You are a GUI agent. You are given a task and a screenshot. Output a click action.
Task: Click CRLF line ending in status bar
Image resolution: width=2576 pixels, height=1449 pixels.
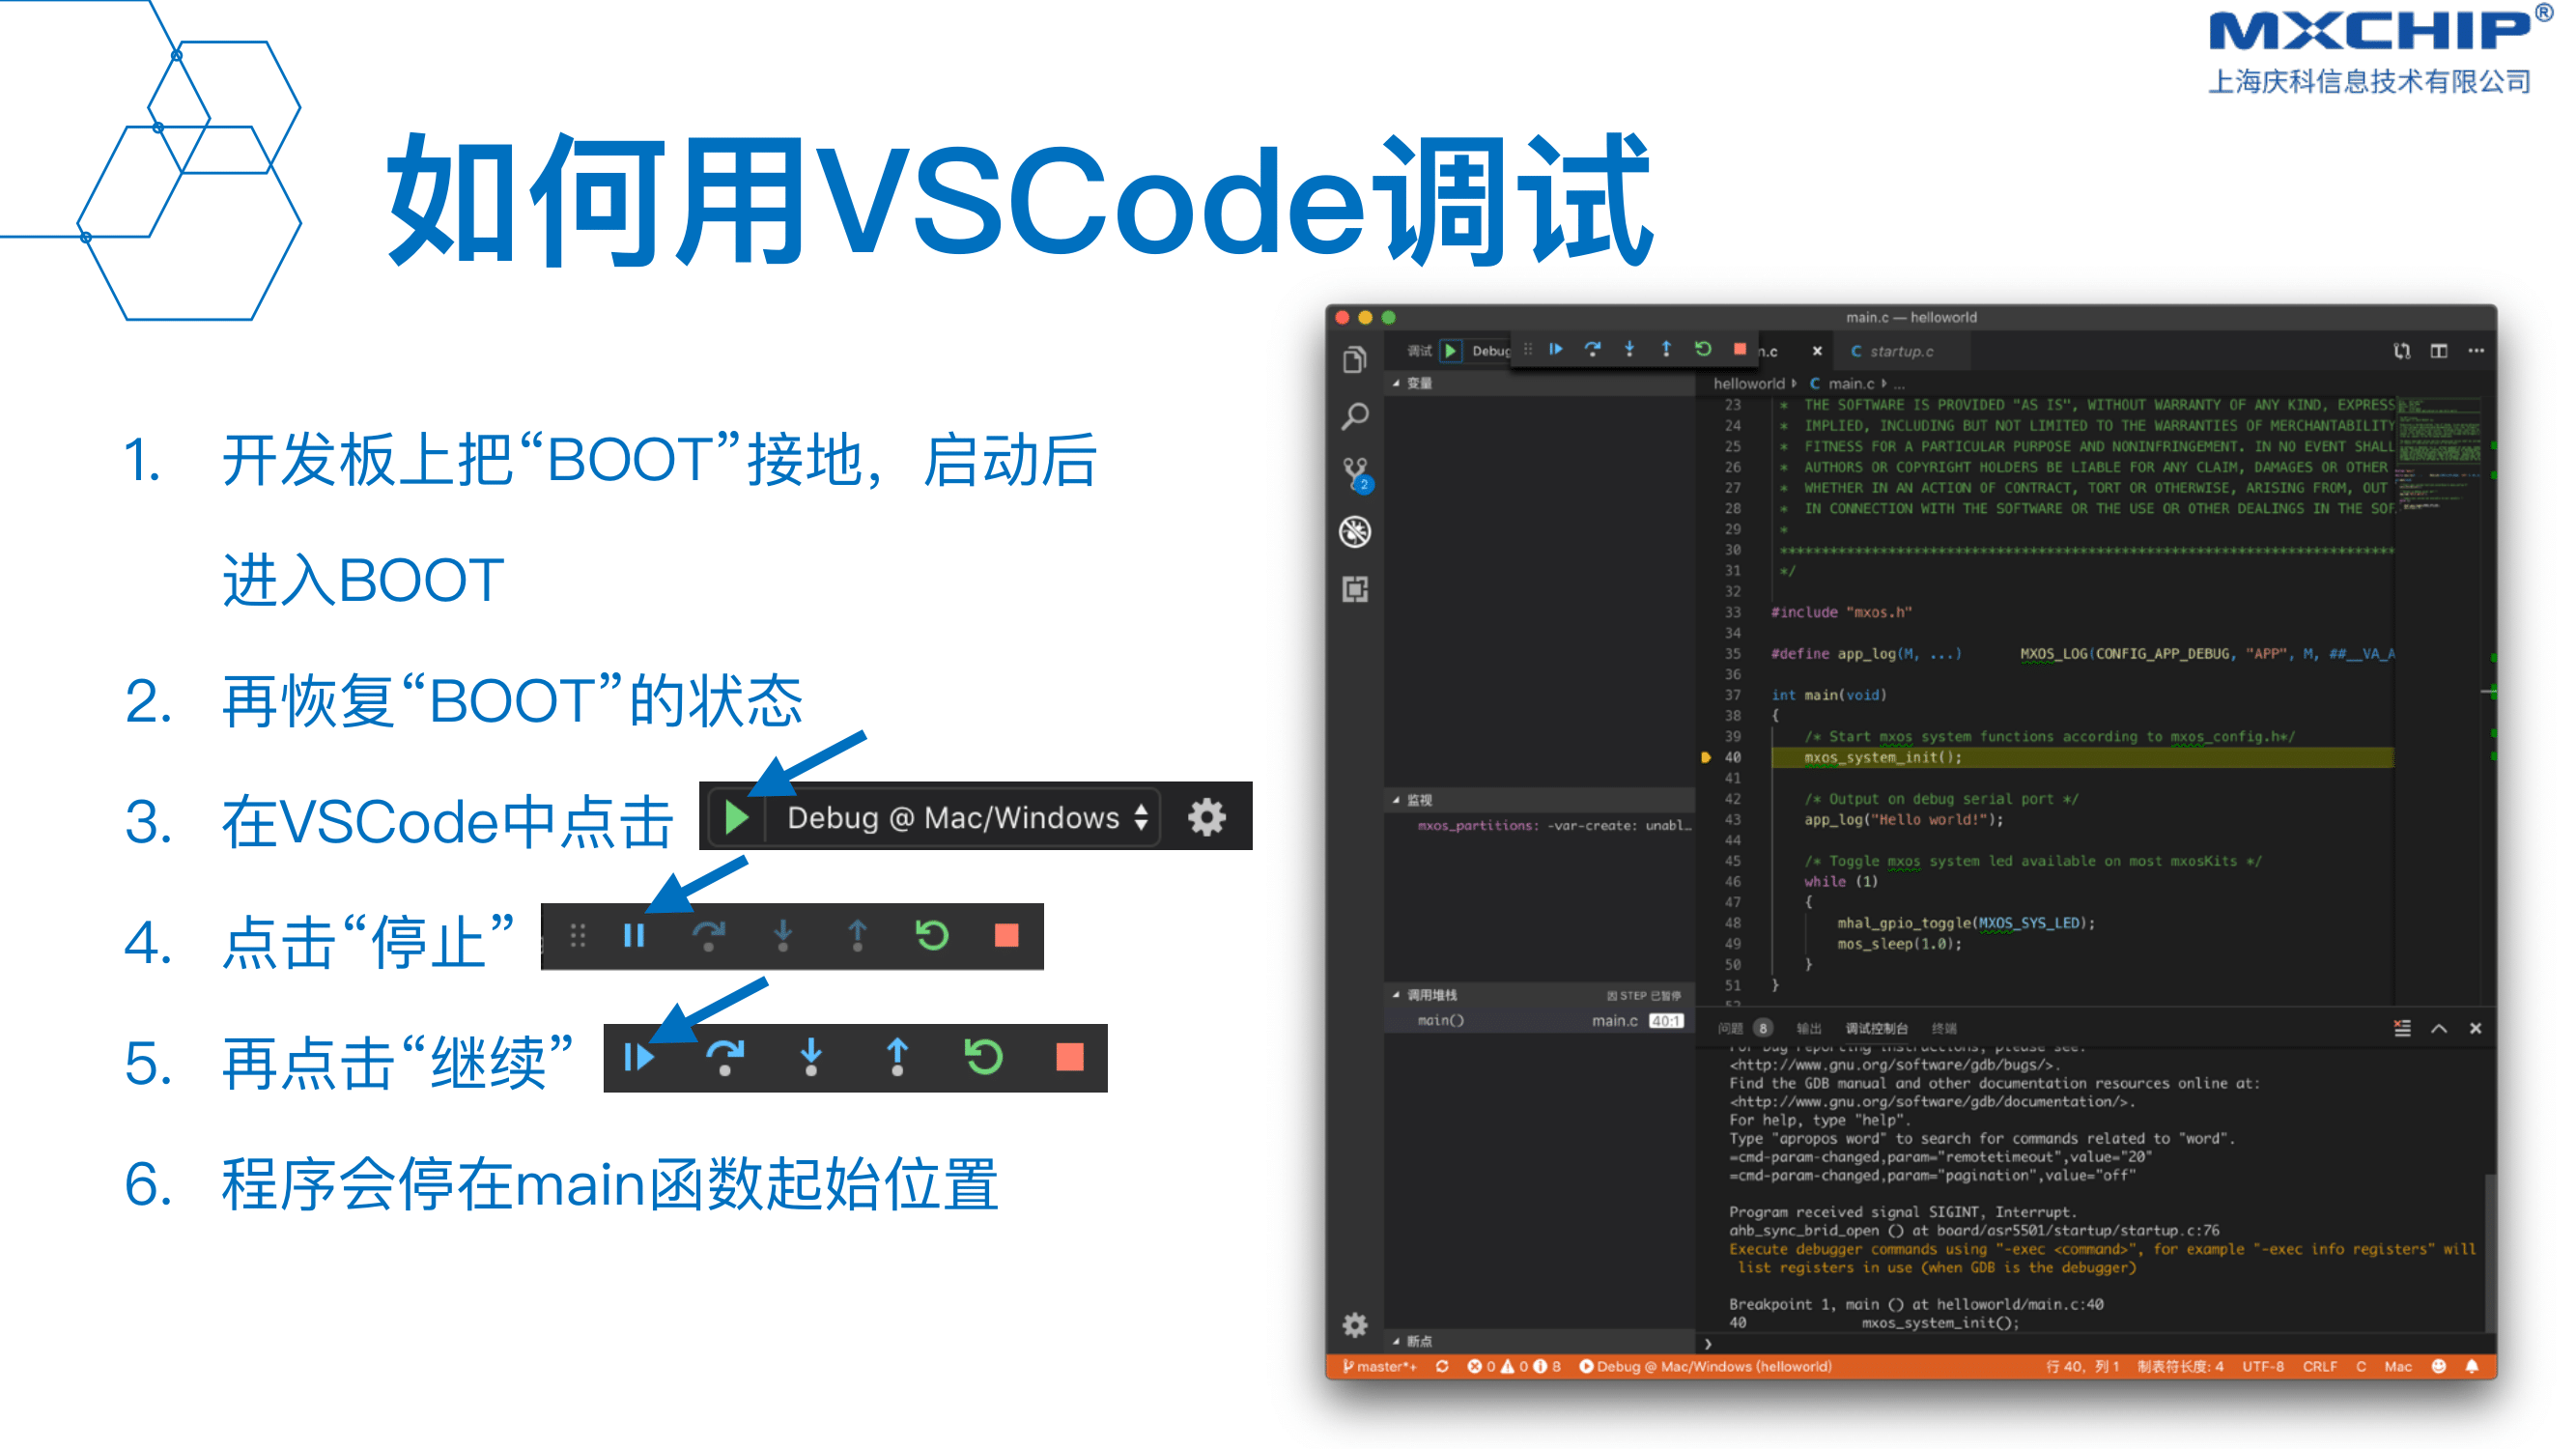tap(2319, 1366)
